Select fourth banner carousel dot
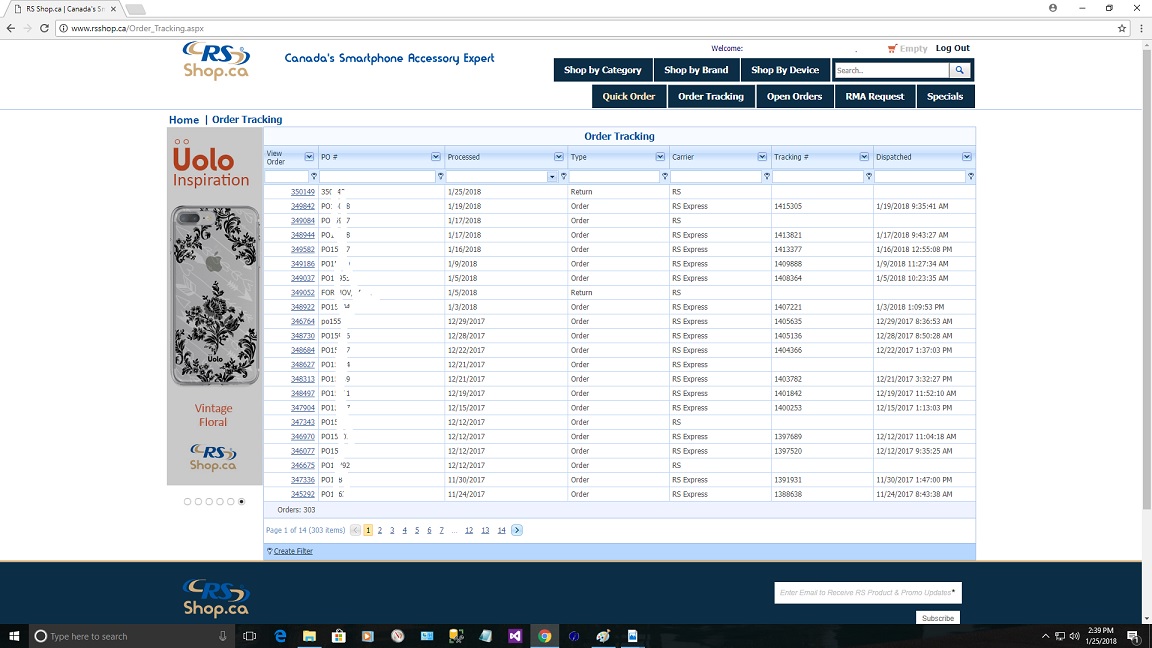This screenshot has height=648, width=1152. pyautogui.click(x=220, y=502)
